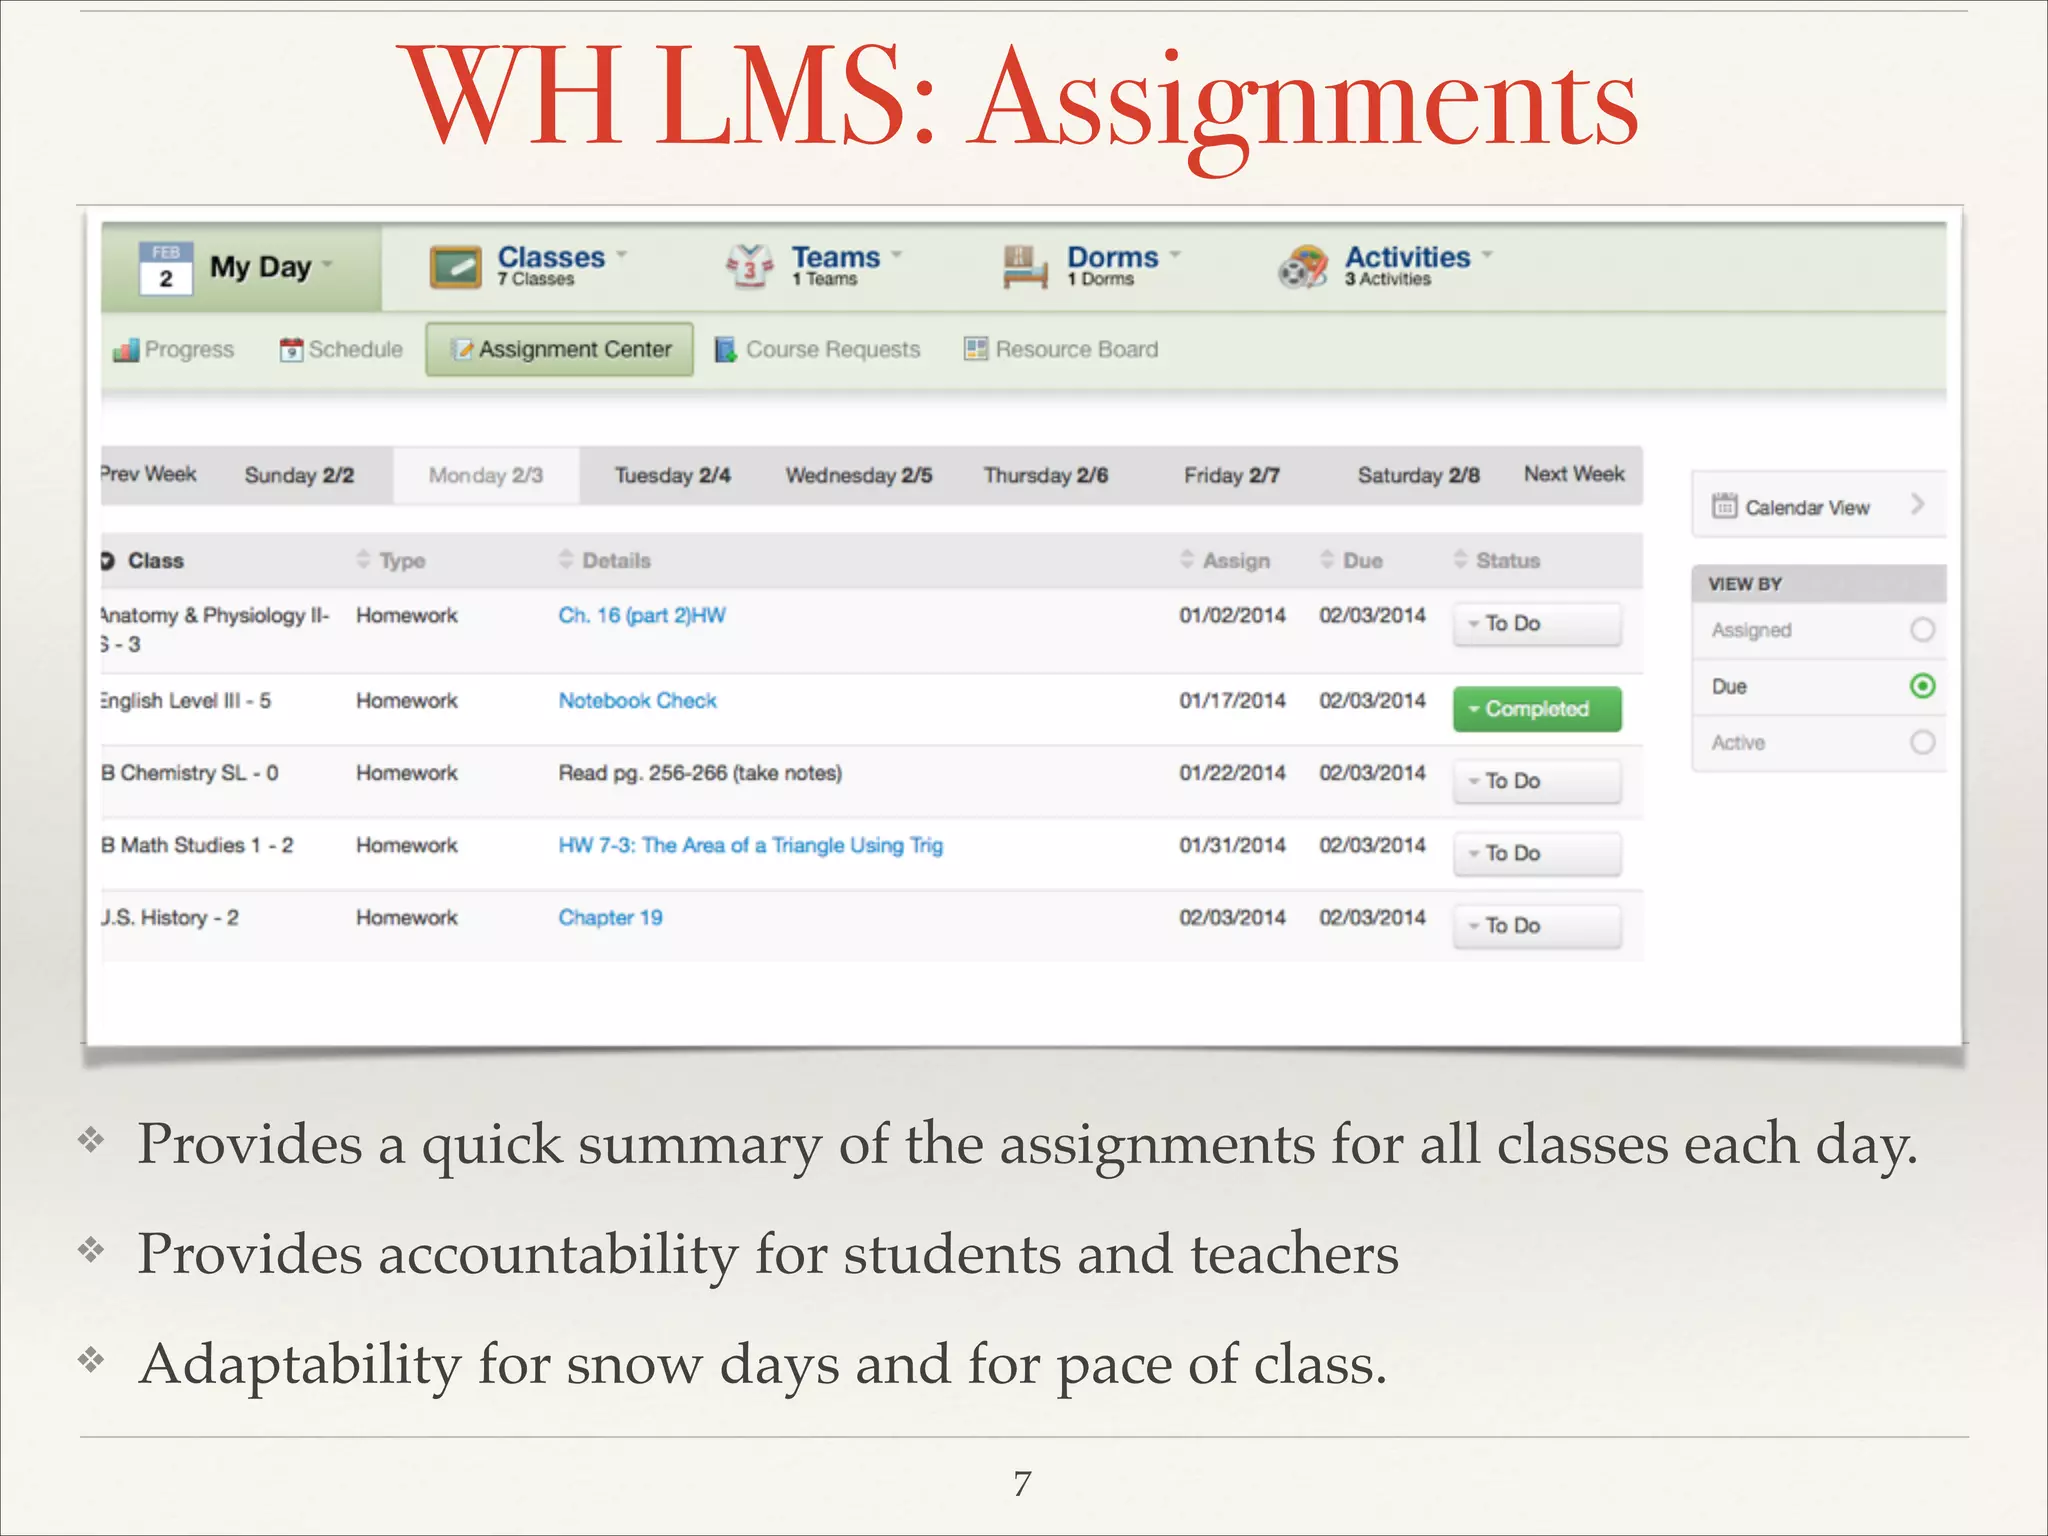Click the Assign column sort arrows
This screenshot has height=1536, width=2048.
tap(1187, 560)
